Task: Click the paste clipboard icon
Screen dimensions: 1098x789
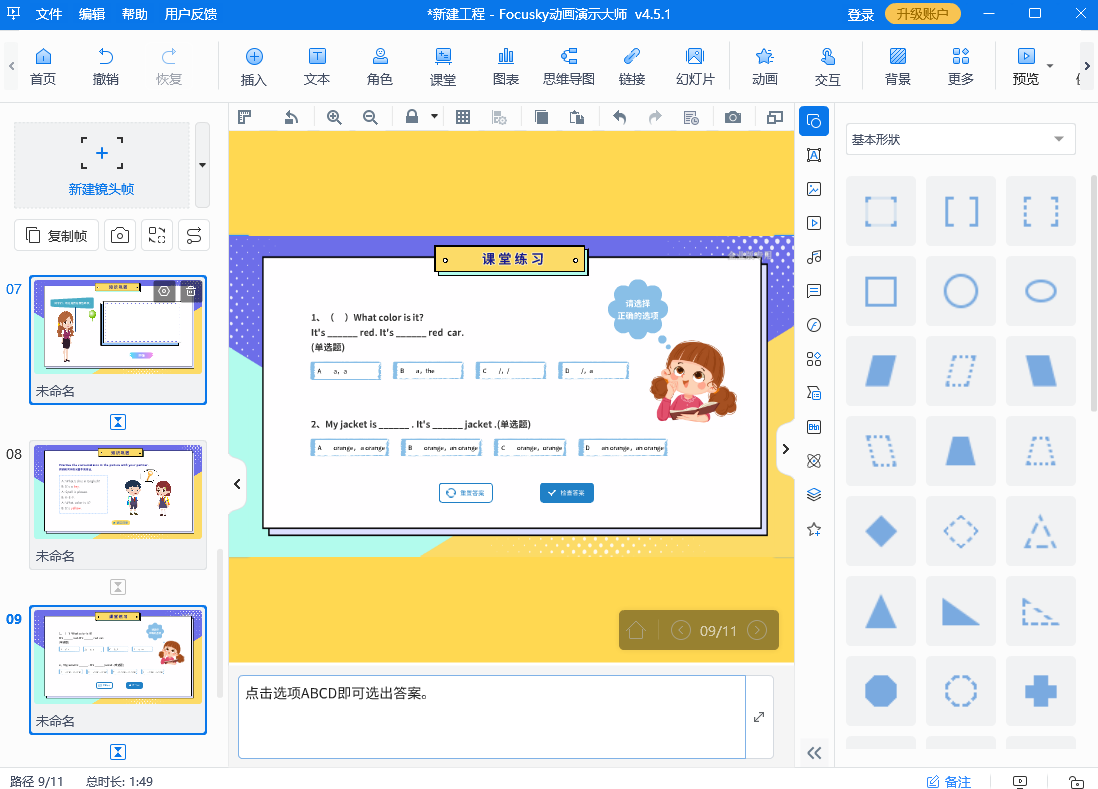Action: (x=577, y=118)
